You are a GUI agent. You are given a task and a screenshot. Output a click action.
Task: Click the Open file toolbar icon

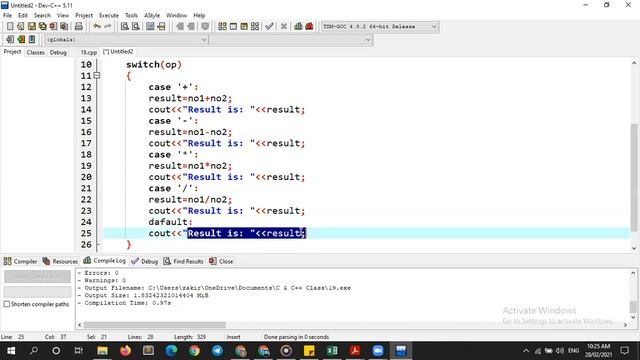coord(21,27)
